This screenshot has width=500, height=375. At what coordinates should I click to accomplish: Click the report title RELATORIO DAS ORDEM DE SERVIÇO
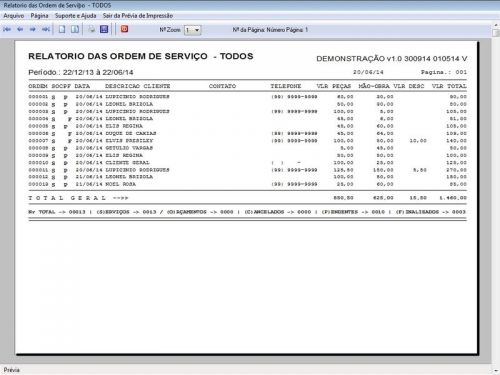point(118,56)
